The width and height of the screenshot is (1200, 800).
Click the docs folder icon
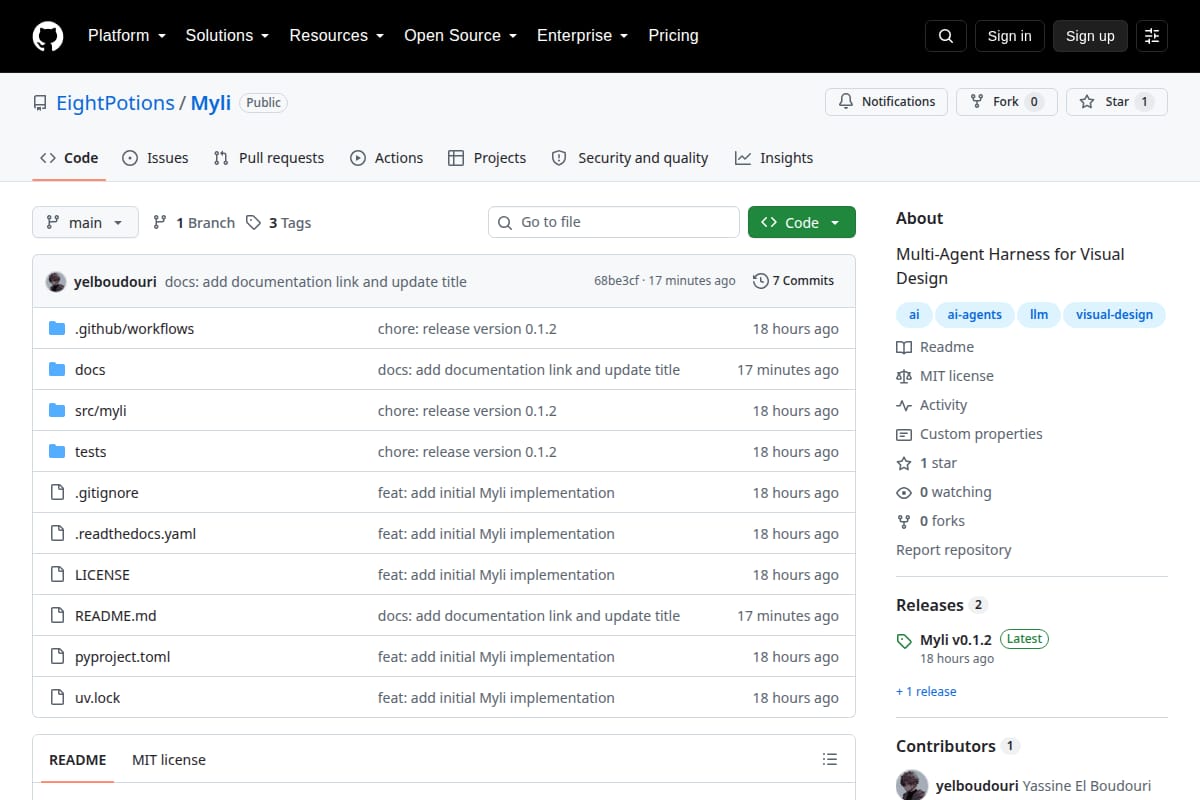click(x=57, y=370)
